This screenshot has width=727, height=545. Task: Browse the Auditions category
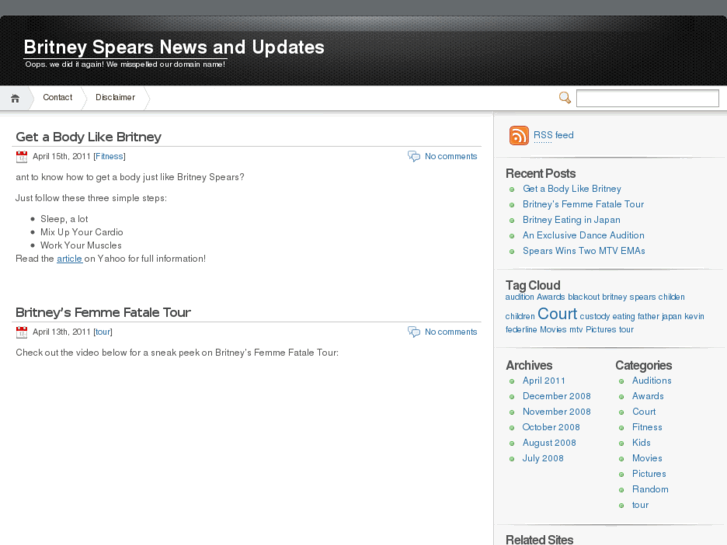coord(652,381)
